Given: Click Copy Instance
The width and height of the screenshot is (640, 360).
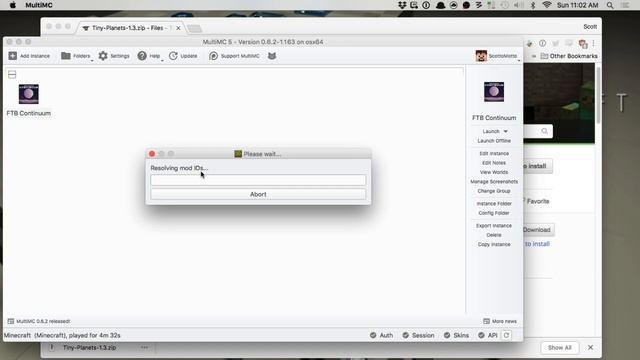Looking at the screenshot, I should (494, 244).
